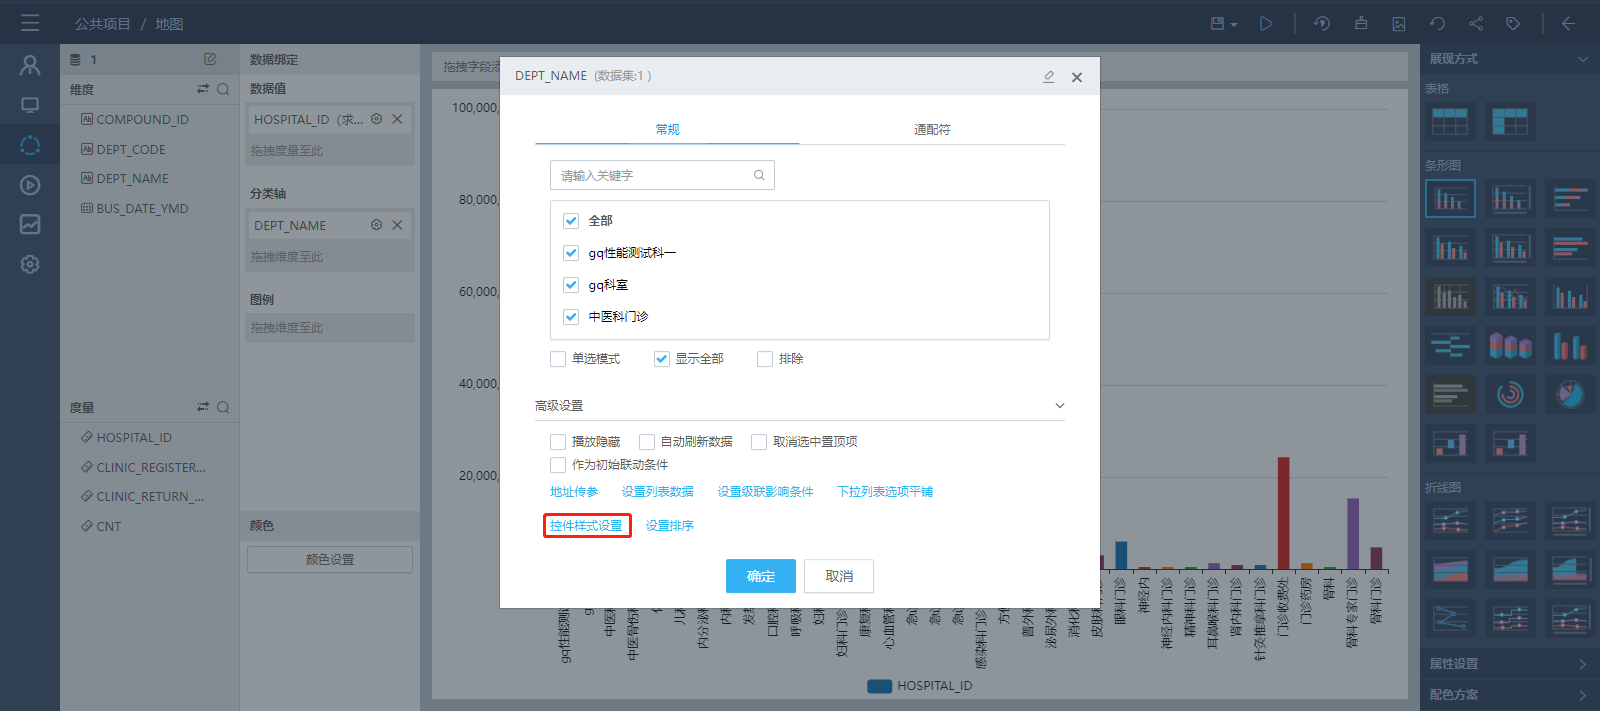
Task: Switch to 常规 tab
Action: tap(667, 130)
